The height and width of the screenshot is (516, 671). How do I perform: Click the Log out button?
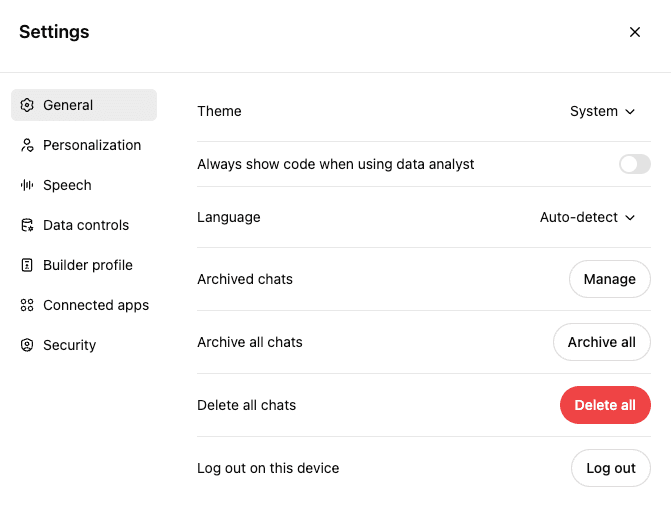610,468
